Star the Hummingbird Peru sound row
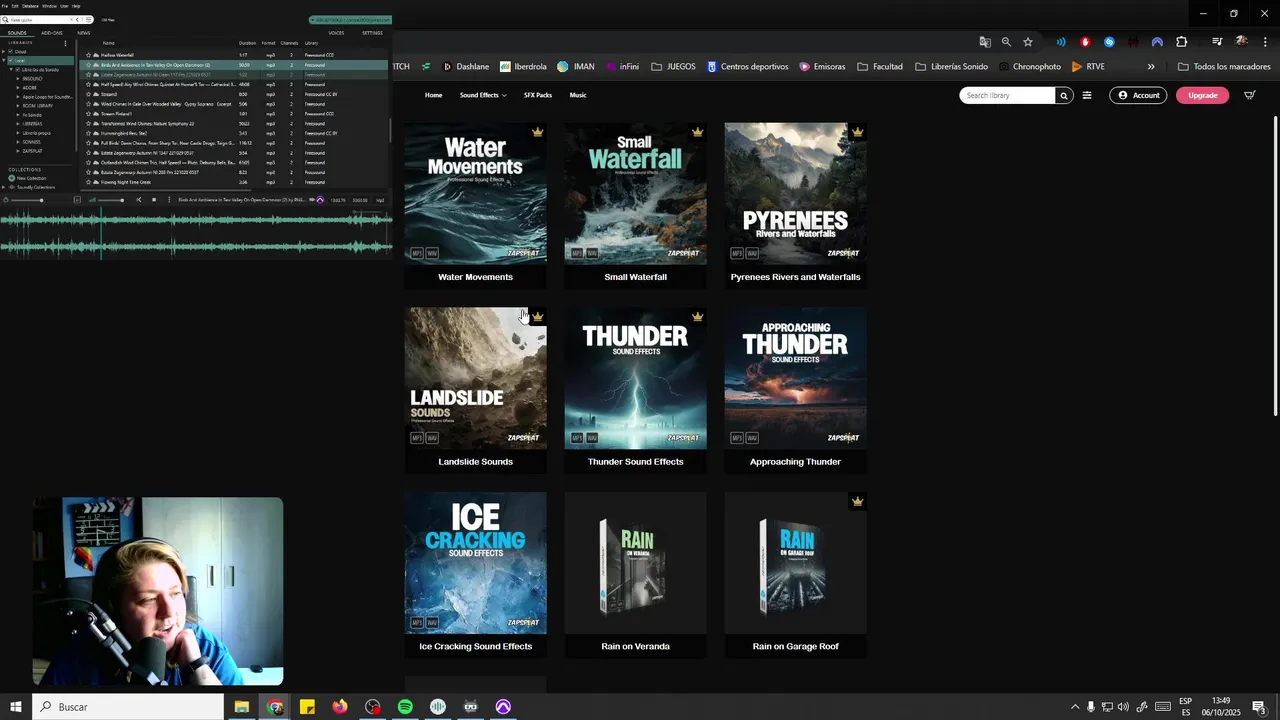The width and height of the screenshot is (1280, 720). click(89, 133)
